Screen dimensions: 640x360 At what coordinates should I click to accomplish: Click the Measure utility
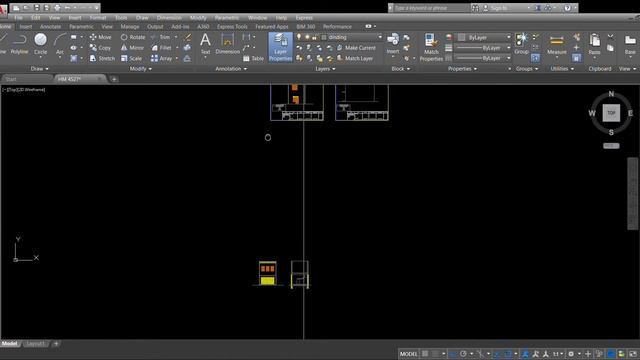557,44
